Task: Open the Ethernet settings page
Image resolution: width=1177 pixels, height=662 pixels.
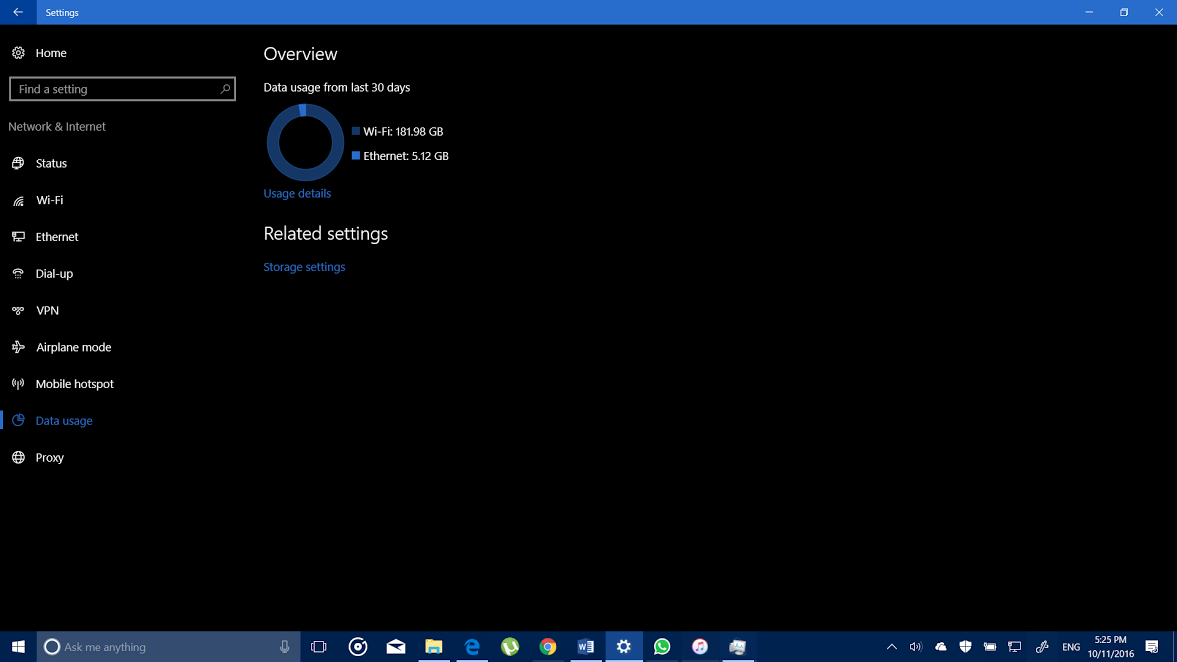Action: coord(57,237)
